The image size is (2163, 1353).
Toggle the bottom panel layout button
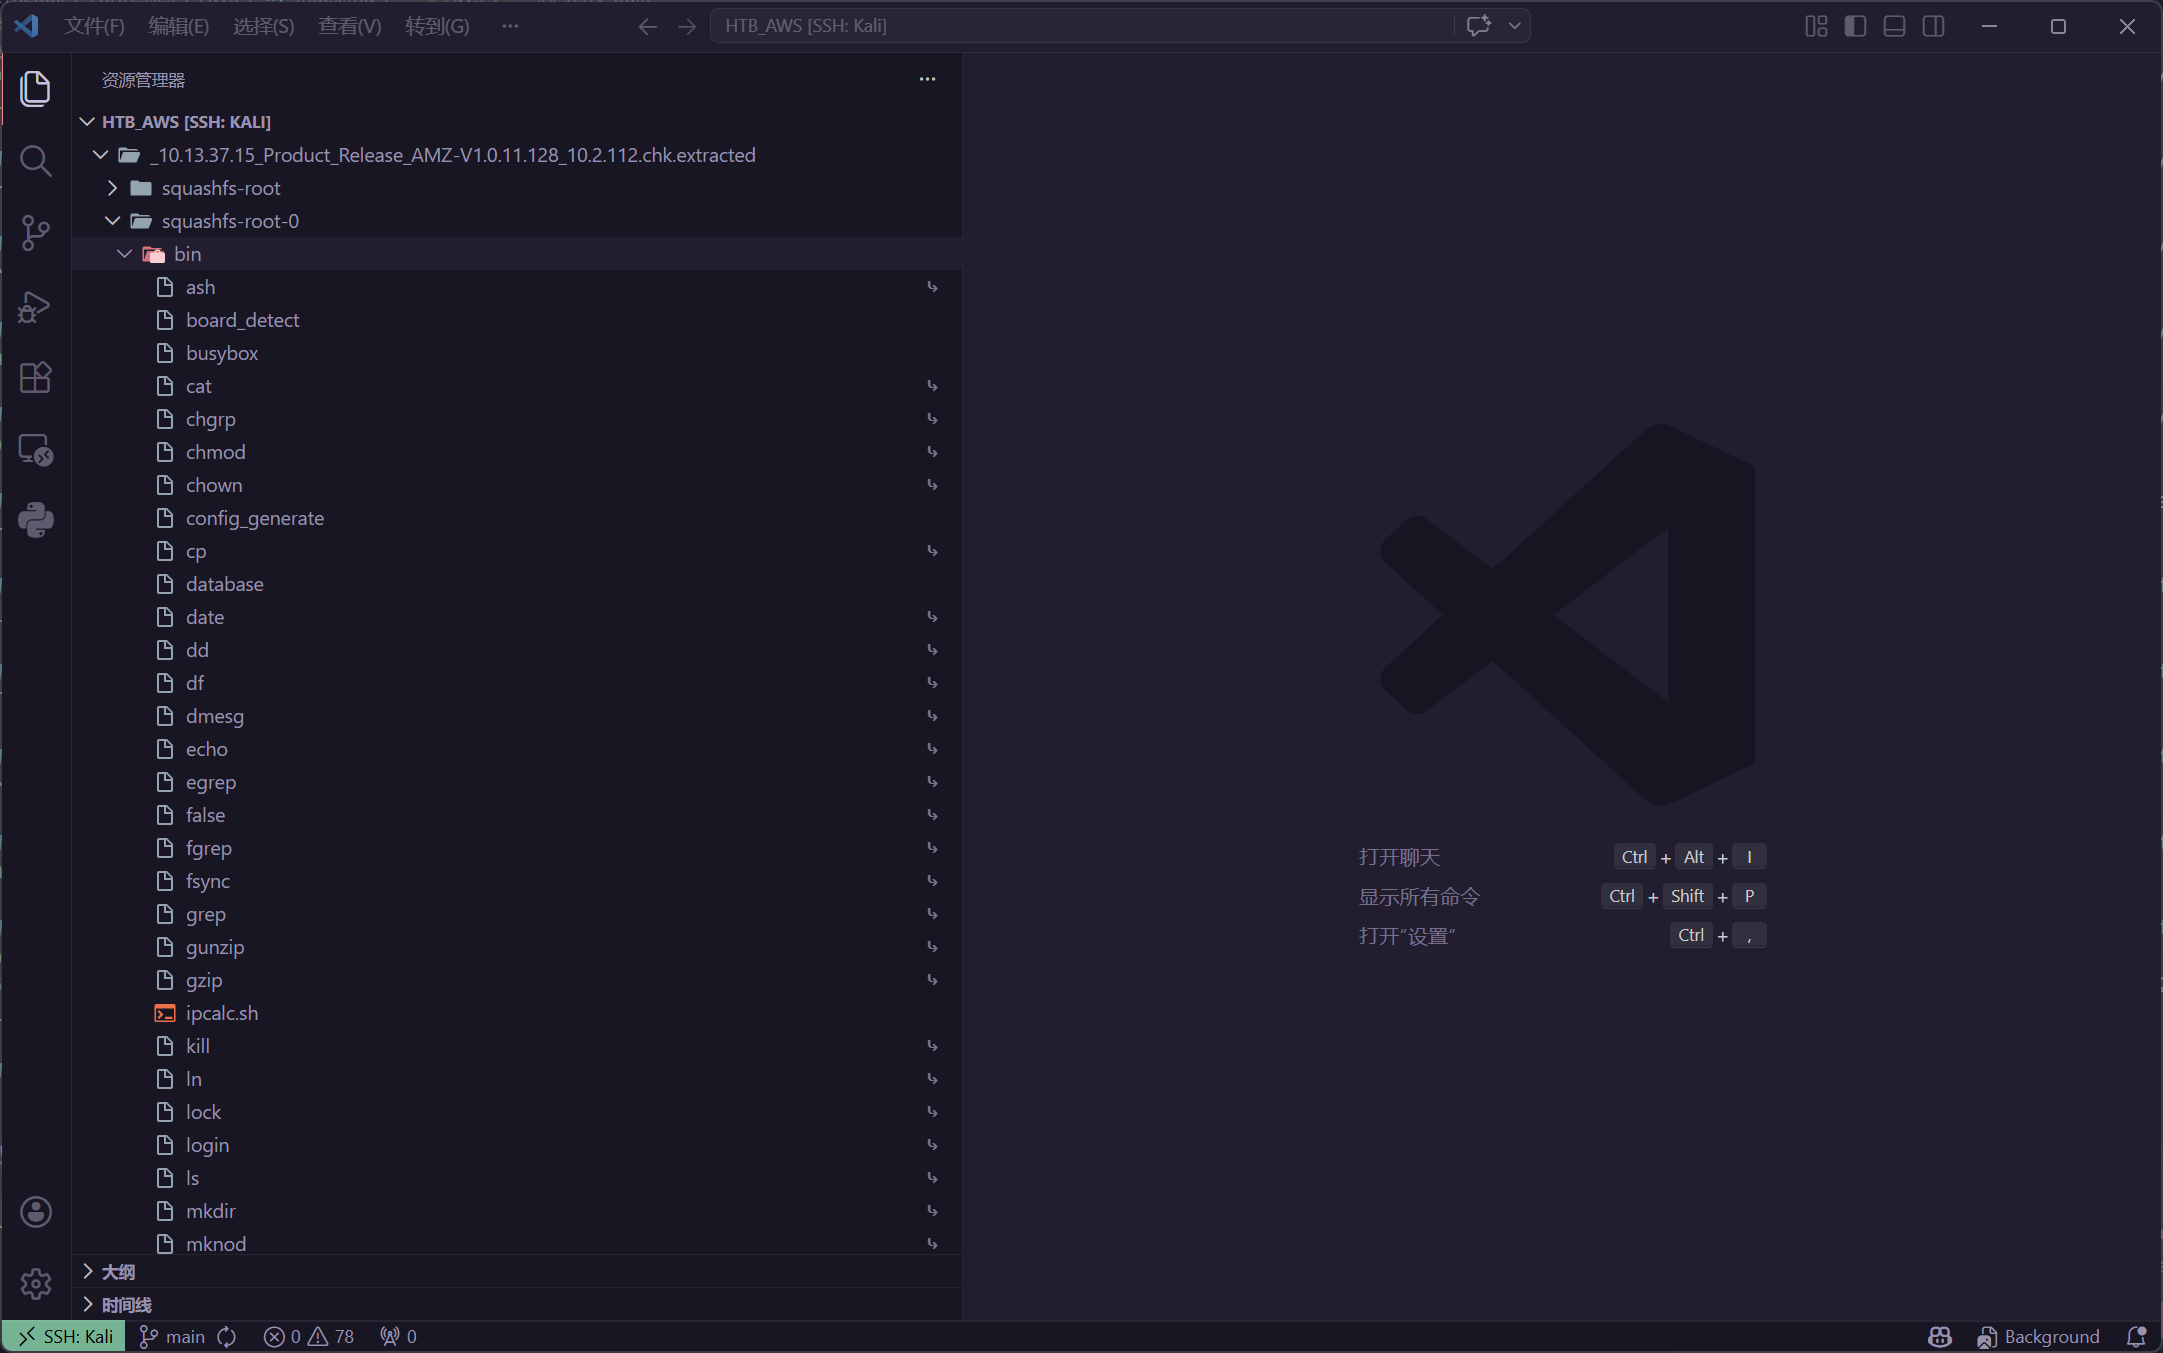pos(1894,26)
